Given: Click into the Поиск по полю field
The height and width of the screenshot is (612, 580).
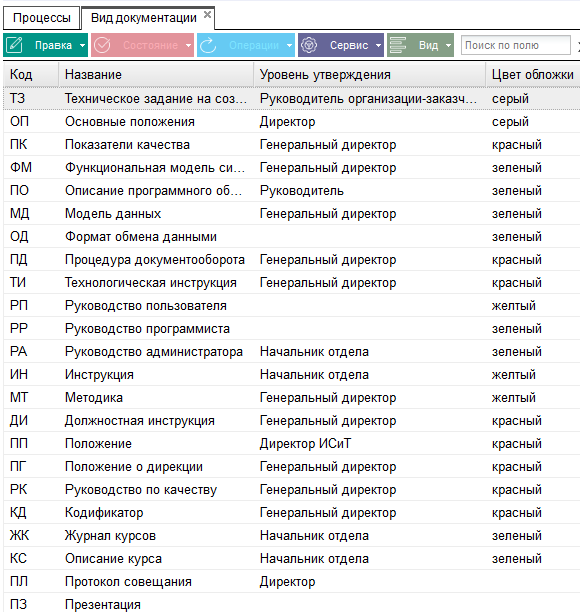Looking at the screenshot, I should tap(516, 45).
